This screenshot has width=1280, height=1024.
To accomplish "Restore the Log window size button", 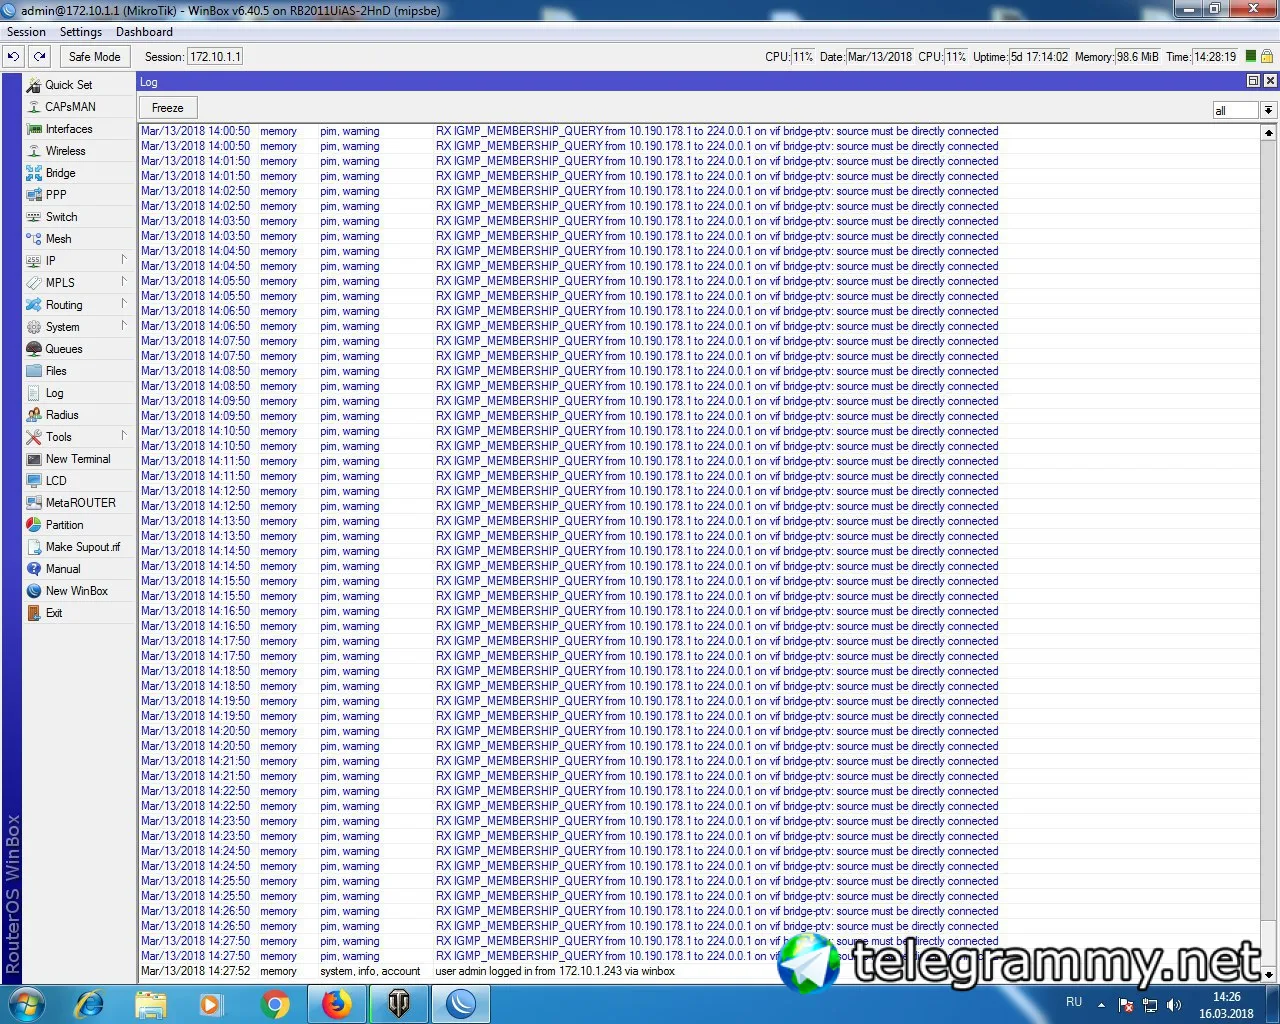I will tap(1253, 81).
